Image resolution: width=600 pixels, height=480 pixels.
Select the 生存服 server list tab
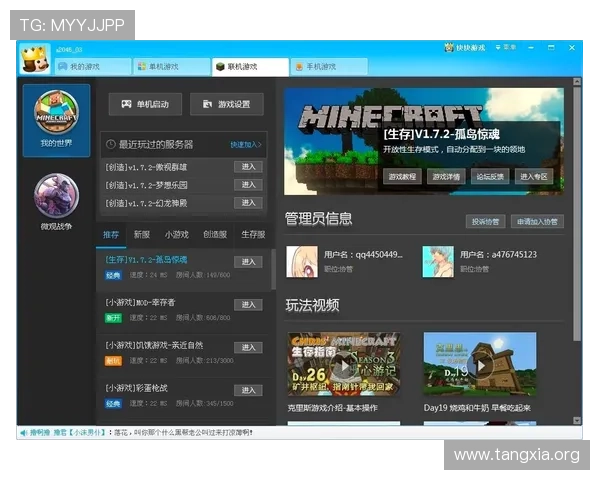coord(253,235)
